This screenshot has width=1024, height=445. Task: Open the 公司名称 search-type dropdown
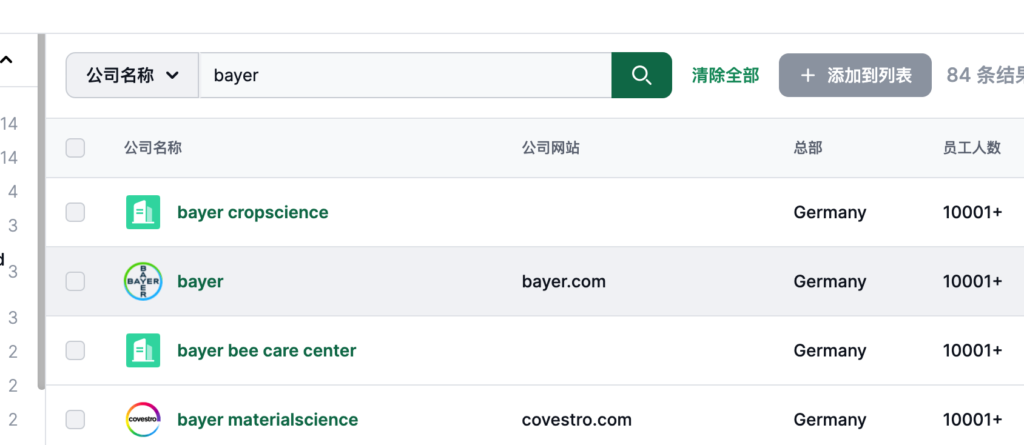coord(133,75)
